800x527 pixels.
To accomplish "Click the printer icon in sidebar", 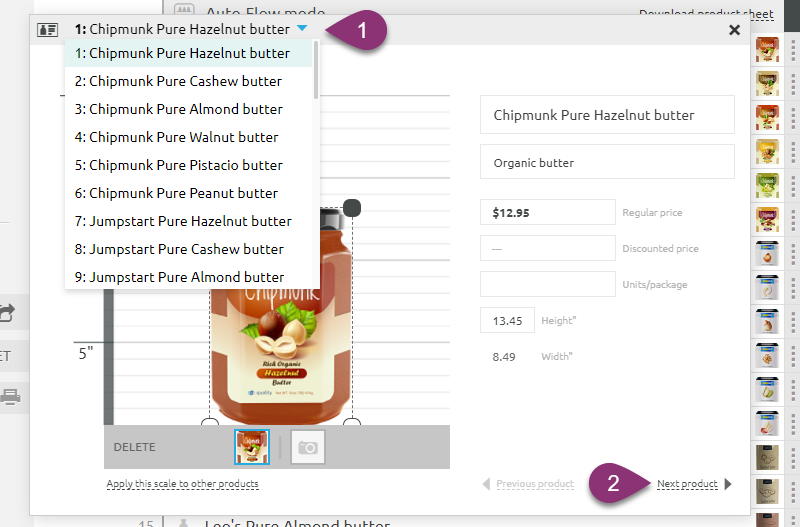I will [10, 396].
